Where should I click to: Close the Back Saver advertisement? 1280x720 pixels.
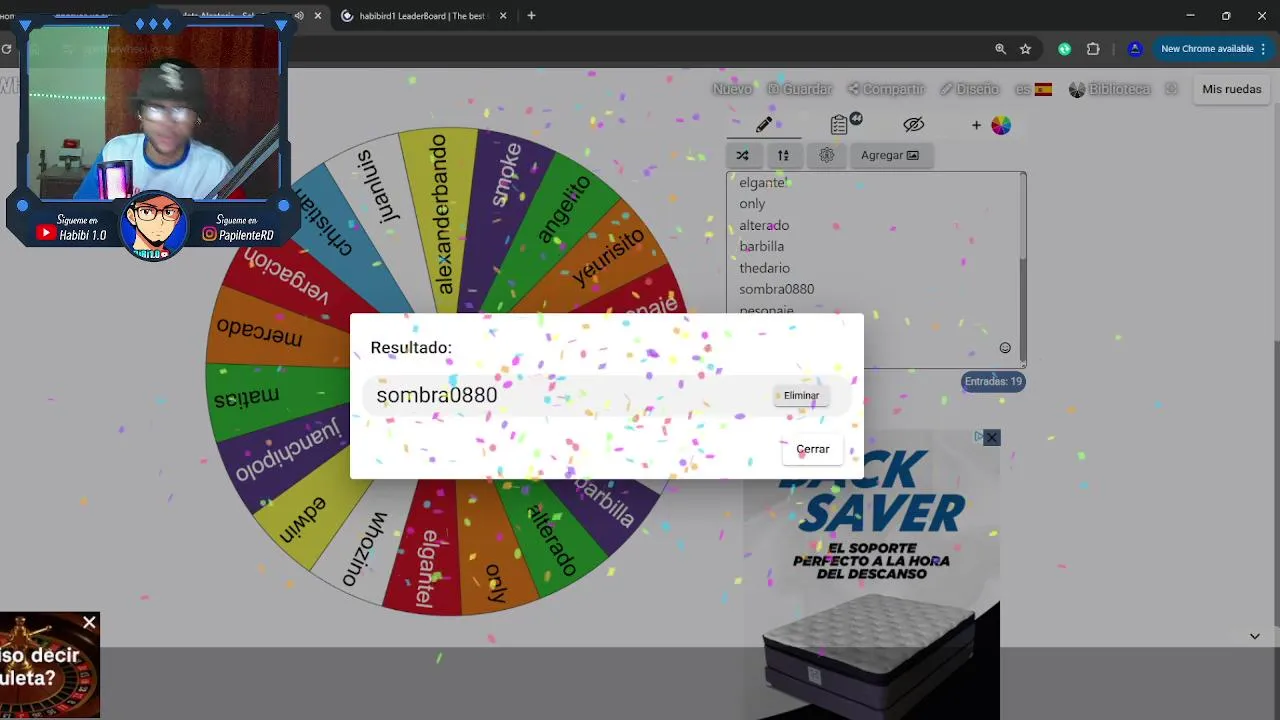click(x=991, y=437)
